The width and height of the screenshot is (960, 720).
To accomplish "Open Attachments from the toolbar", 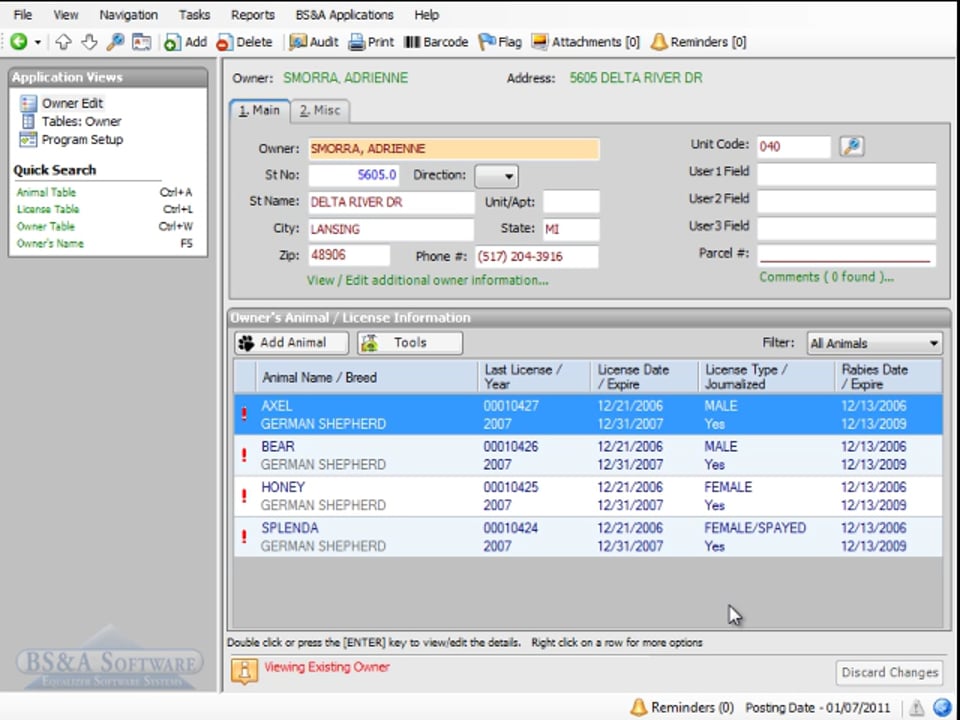I will point(585,42).
